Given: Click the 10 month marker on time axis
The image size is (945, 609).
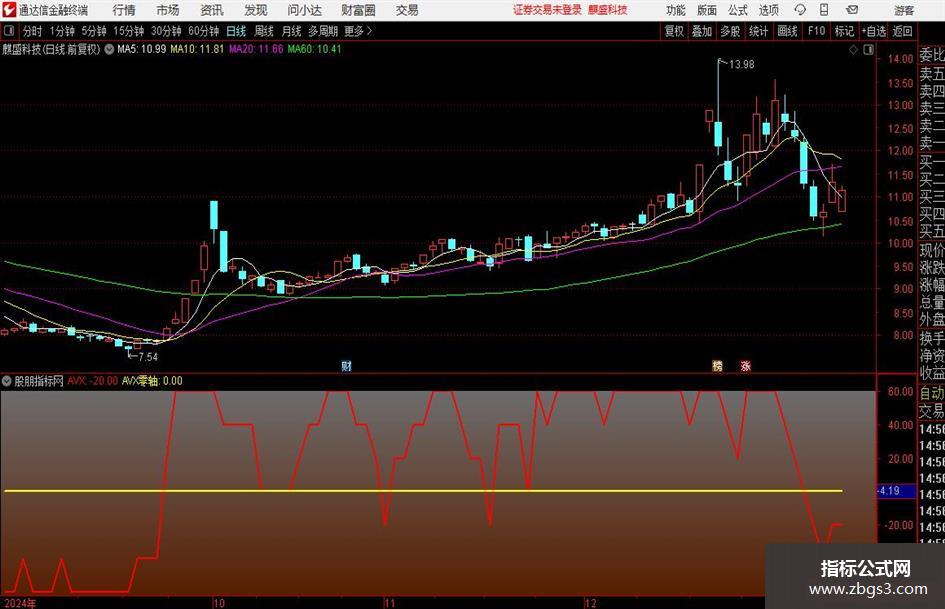Looking at the screenshot, I should (219, 603).
